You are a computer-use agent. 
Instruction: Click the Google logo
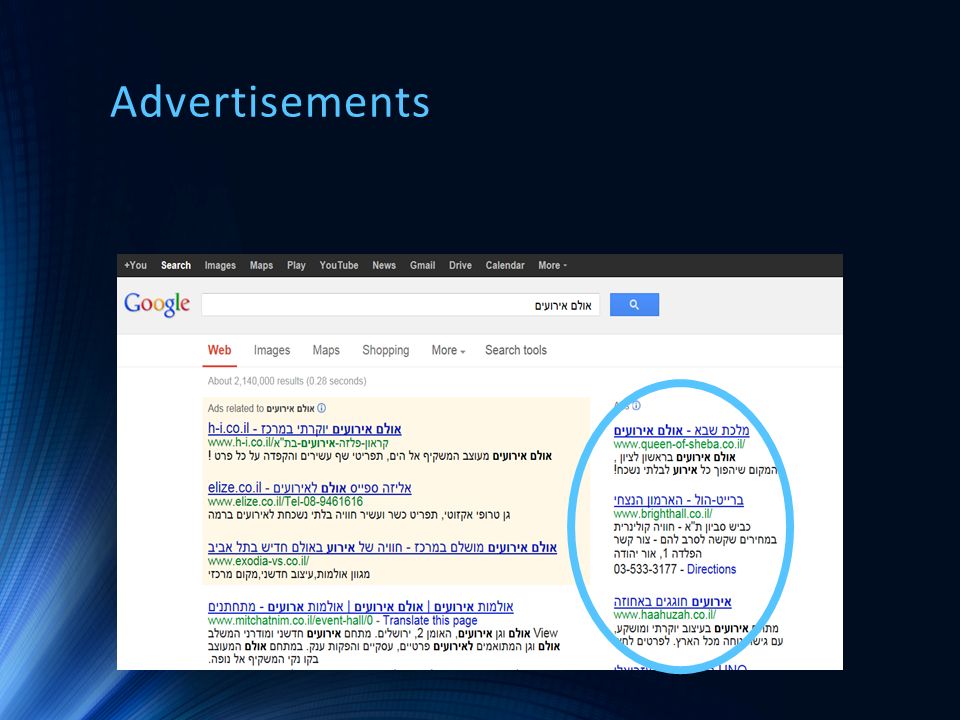point(157,304)
